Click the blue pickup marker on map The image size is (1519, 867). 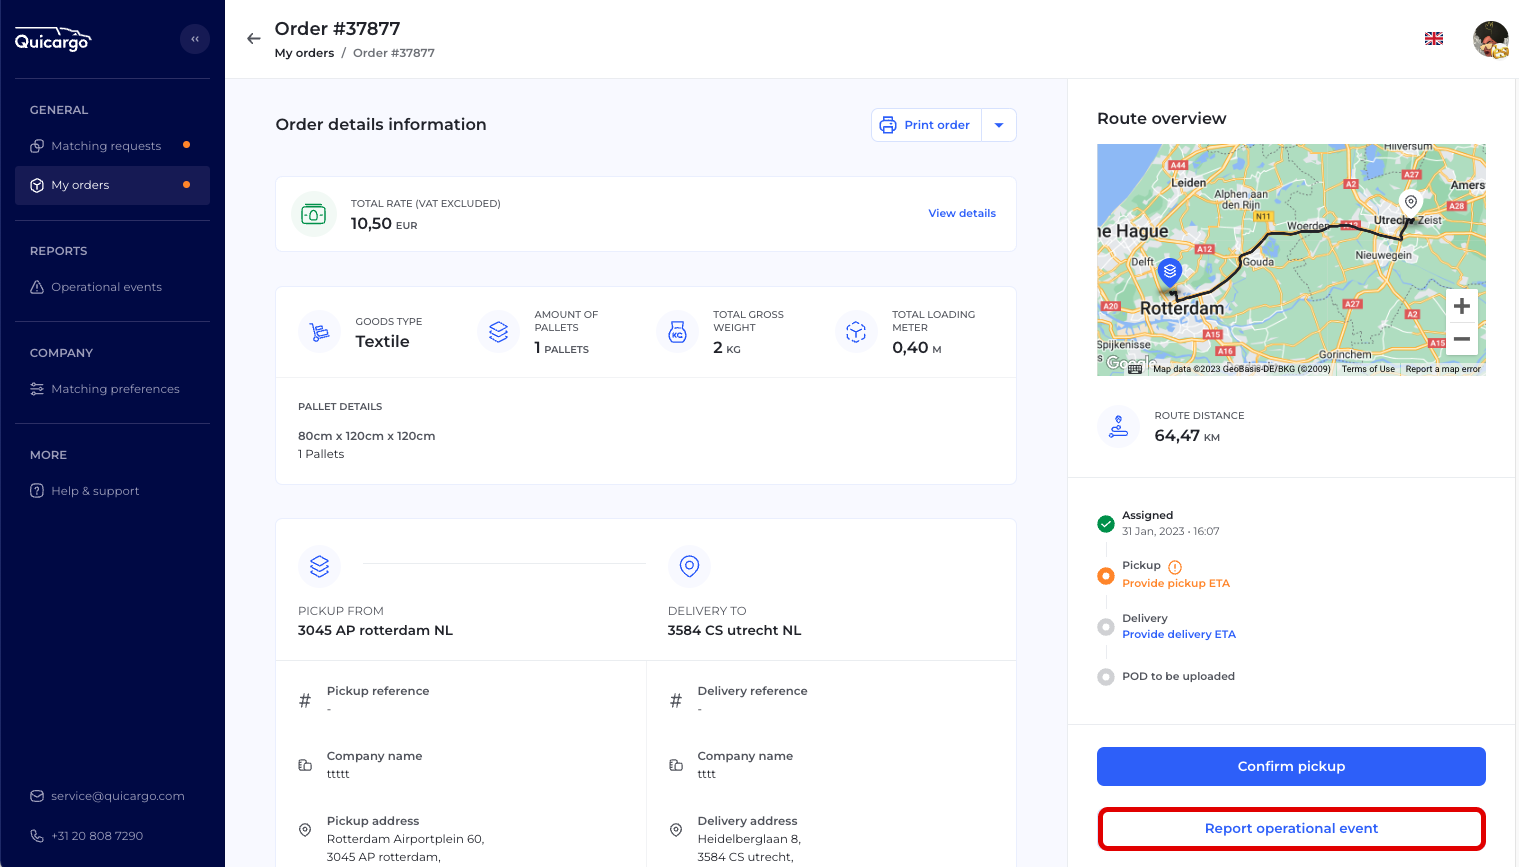tap(1169, 271)
